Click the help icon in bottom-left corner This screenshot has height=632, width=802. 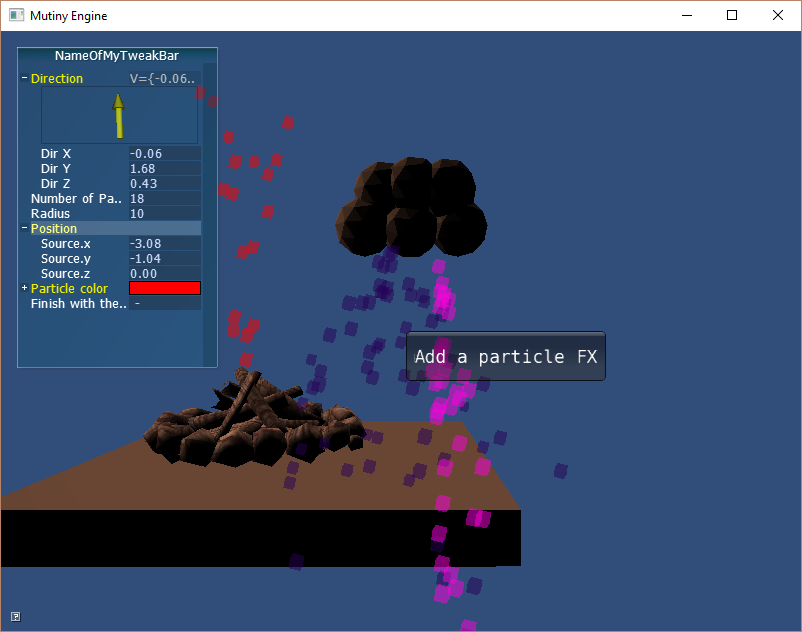coord(15,616)
